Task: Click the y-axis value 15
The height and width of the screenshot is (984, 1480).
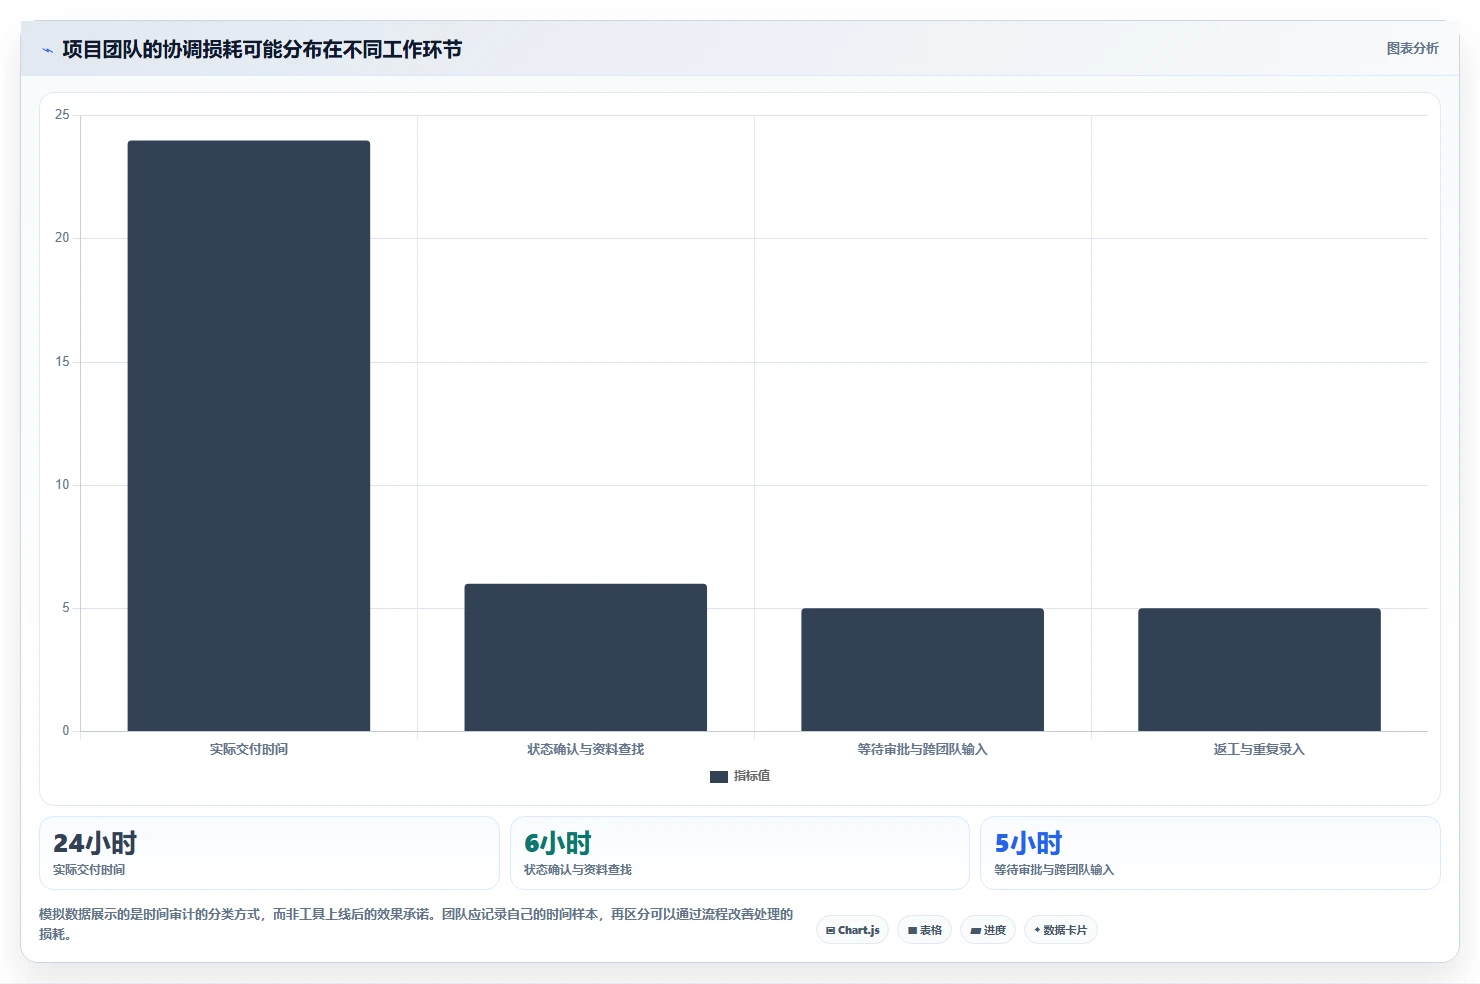Action: tap(62, 362)
